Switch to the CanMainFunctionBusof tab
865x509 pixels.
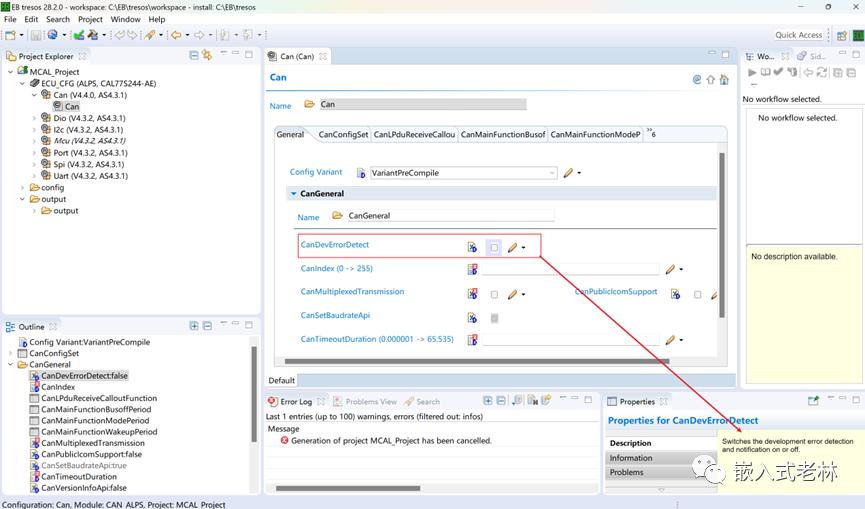503,135
